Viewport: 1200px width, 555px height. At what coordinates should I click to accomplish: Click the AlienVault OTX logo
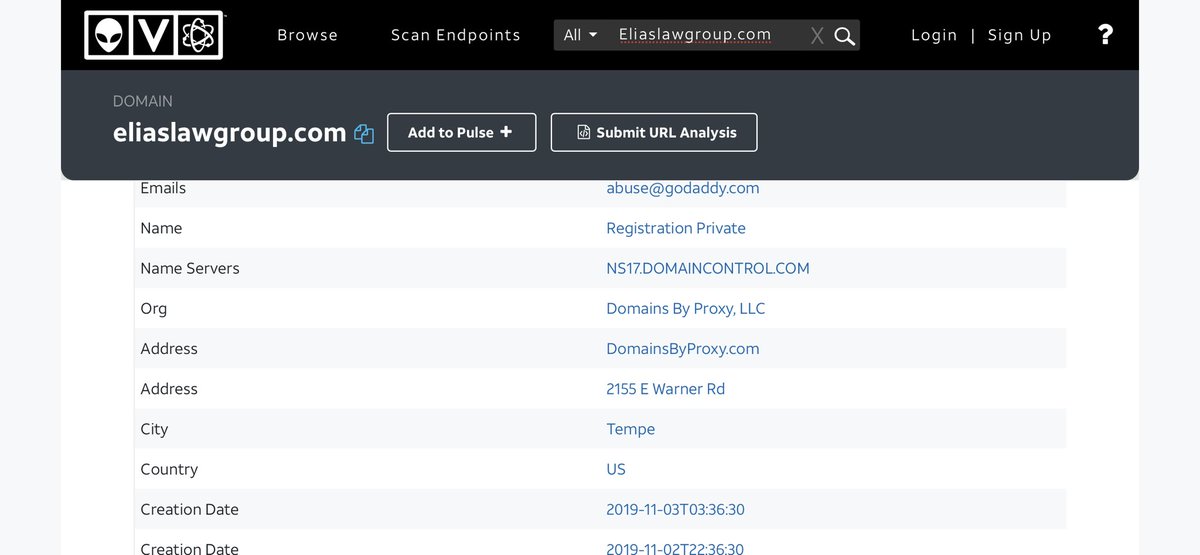[x=153, y=35]
